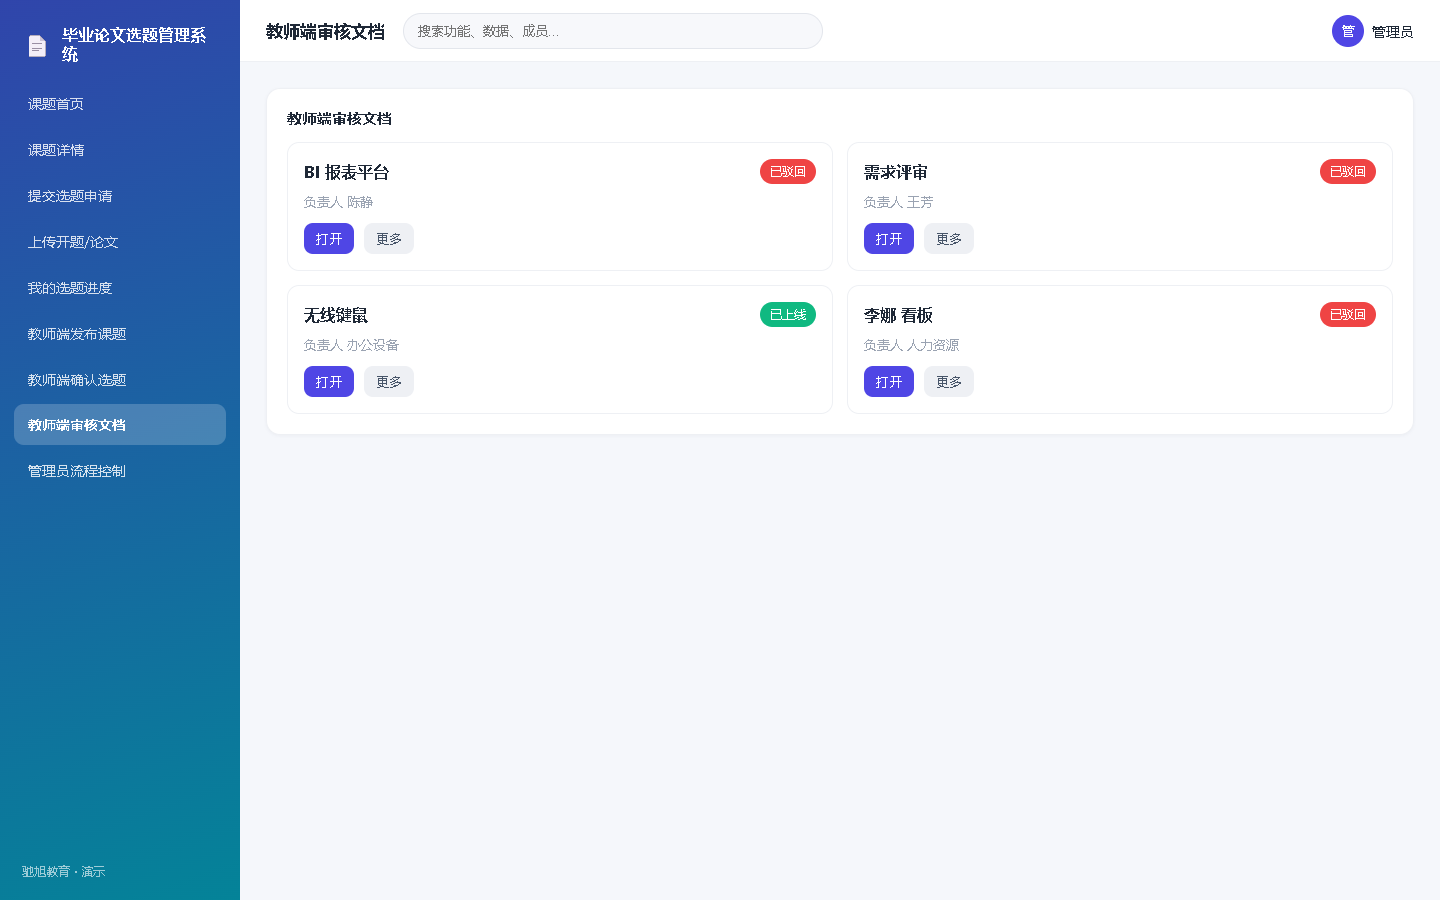Click the active 教师端审核文档 sidebar item

[120, 425]
